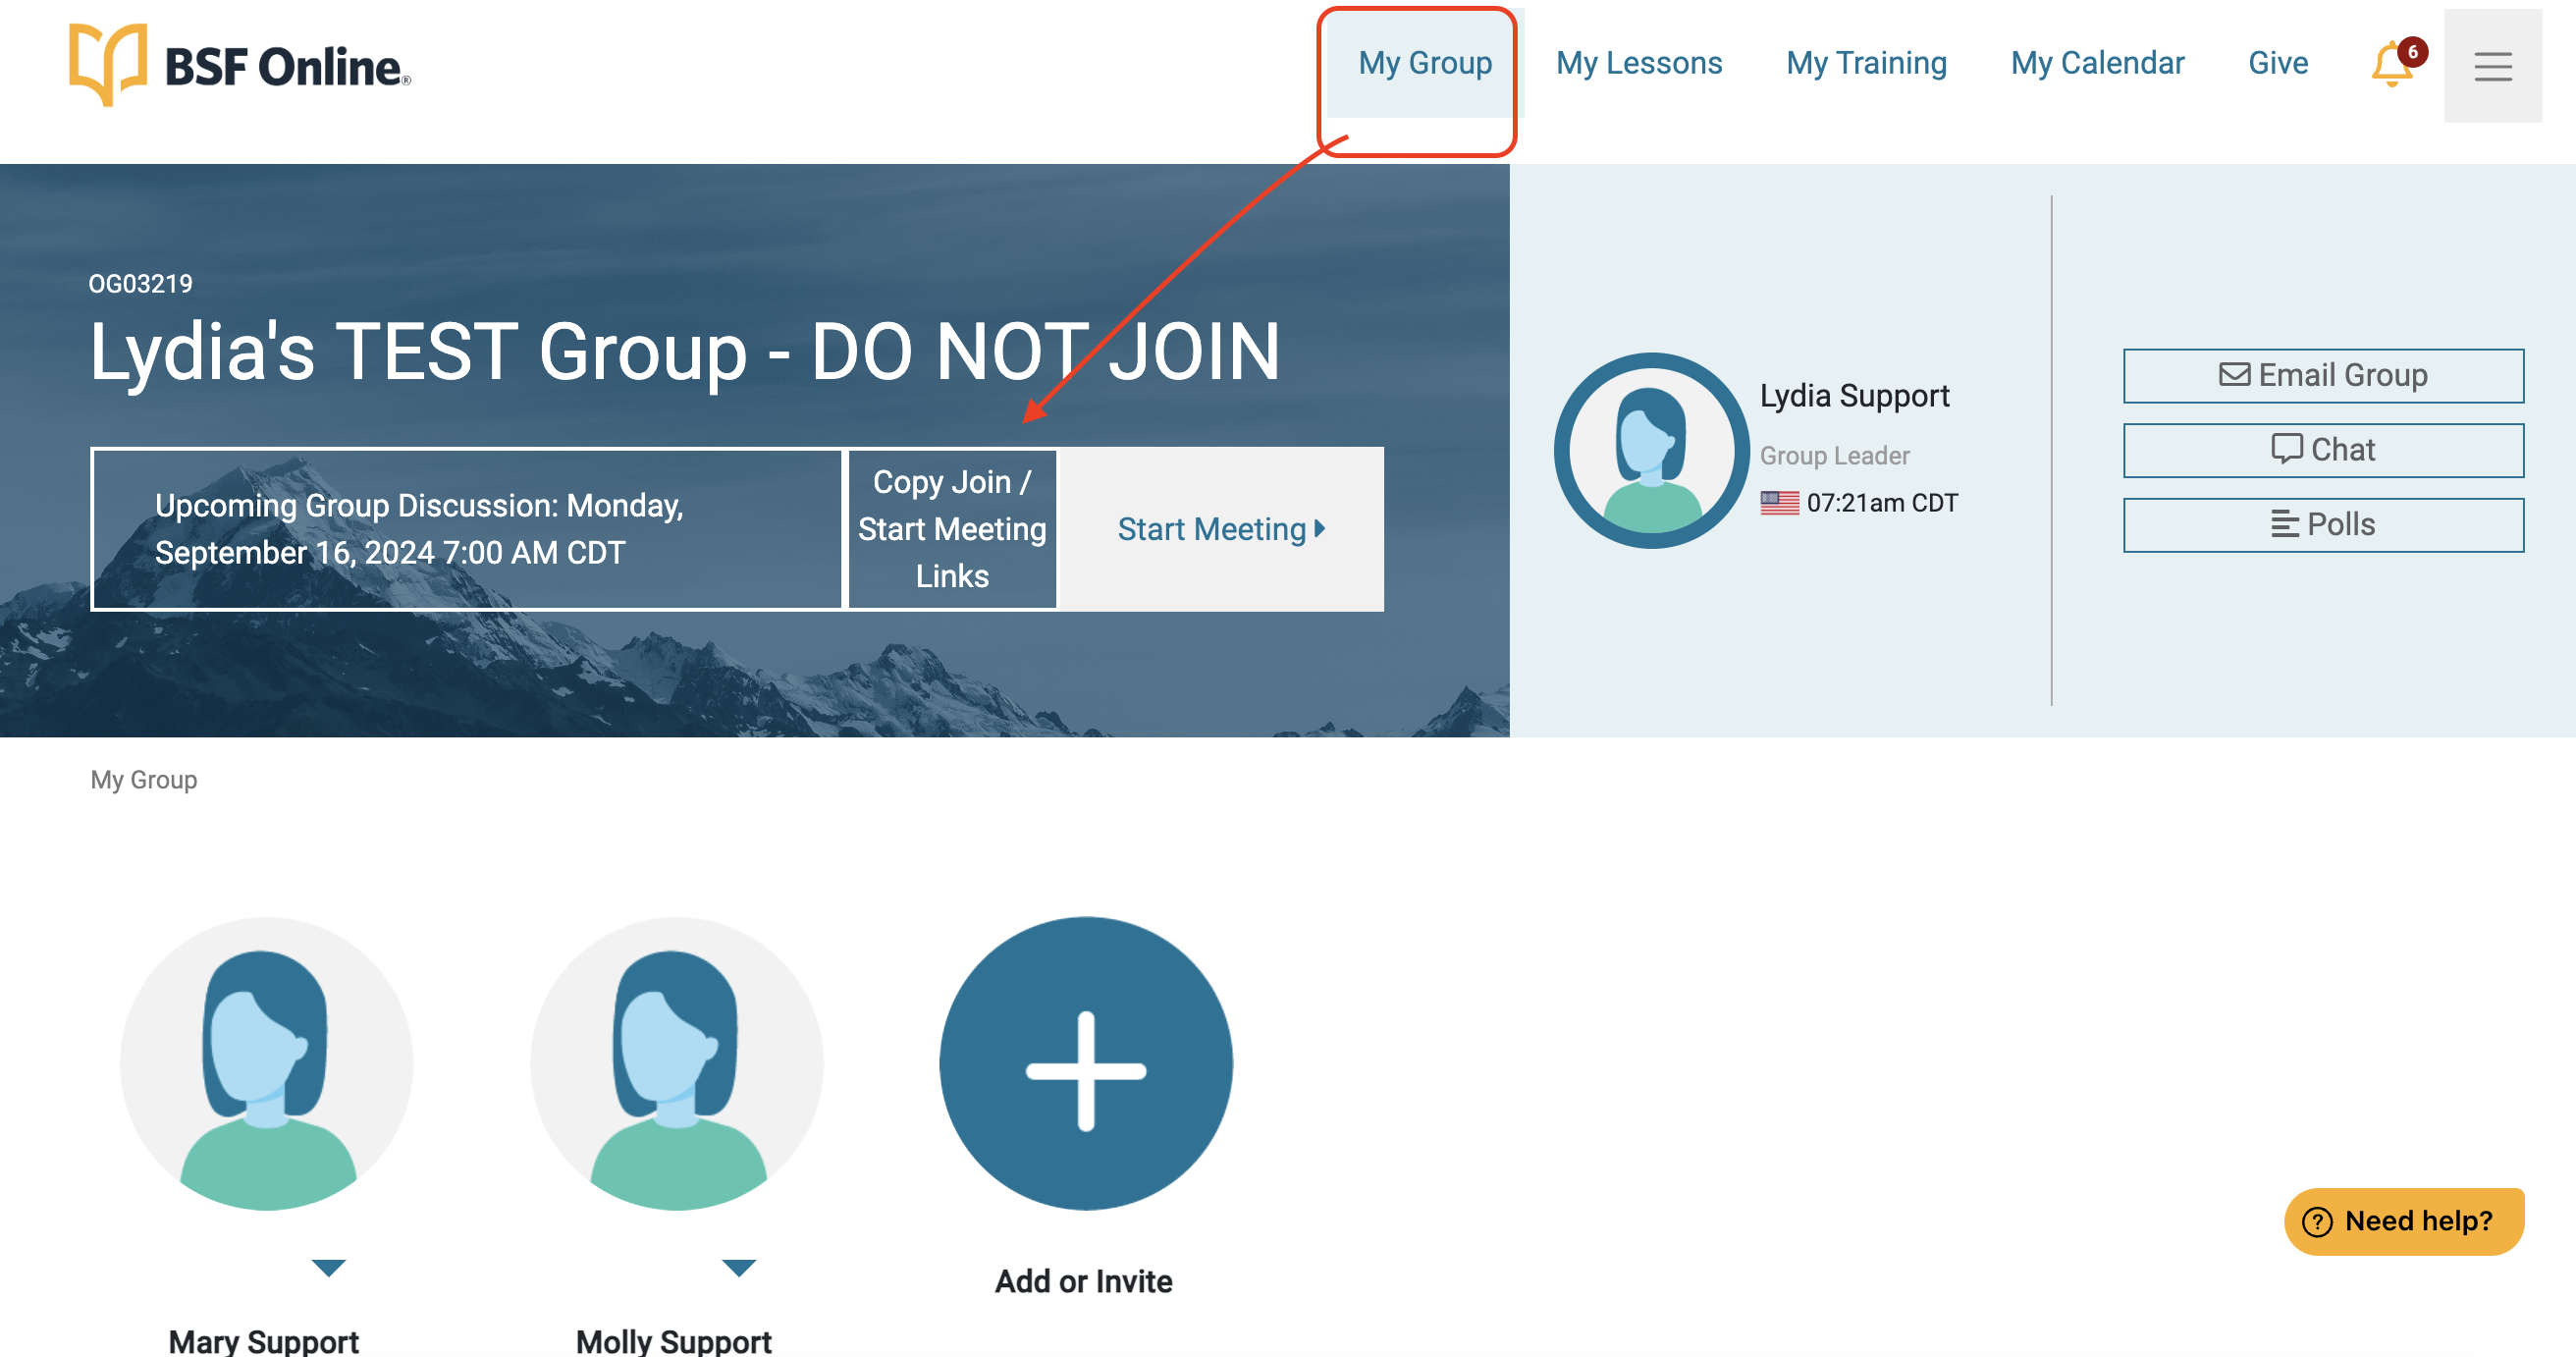Select the Give menu item
Viewport: 2576px width, 1357px height.
tap(2277, 63)
